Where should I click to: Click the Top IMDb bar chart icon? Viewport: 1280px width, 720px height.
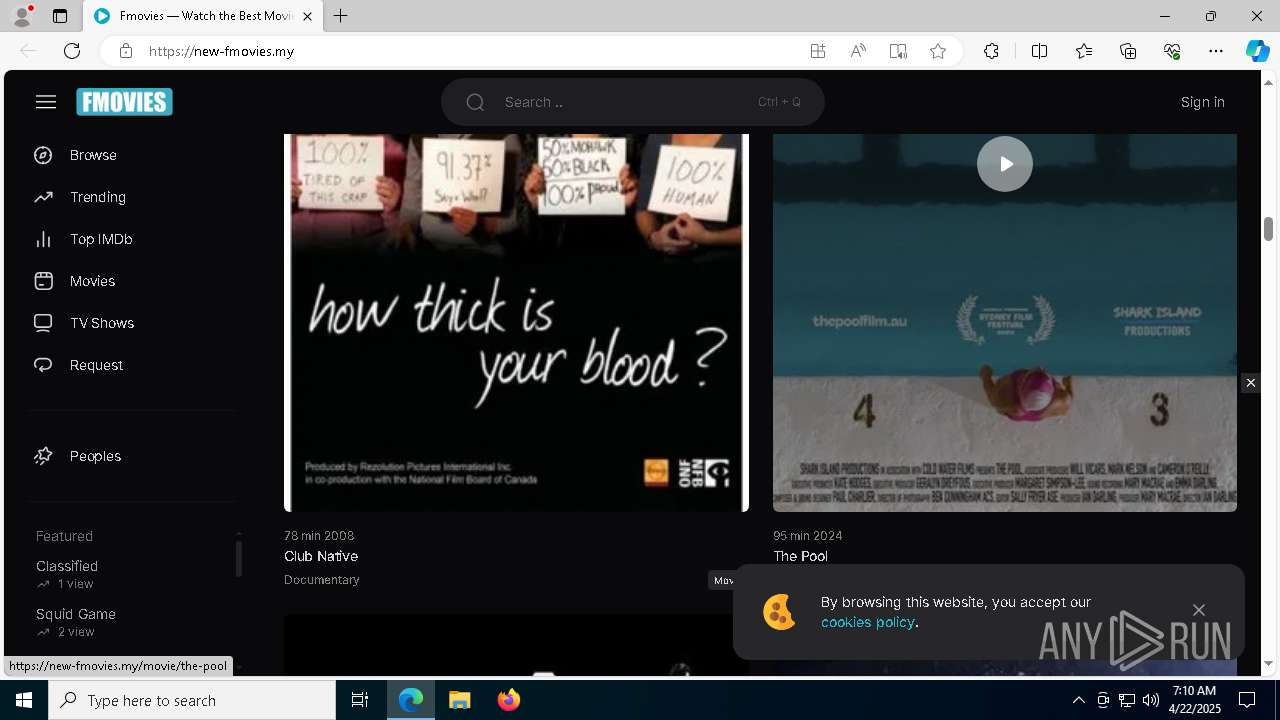tap(43, 239)
